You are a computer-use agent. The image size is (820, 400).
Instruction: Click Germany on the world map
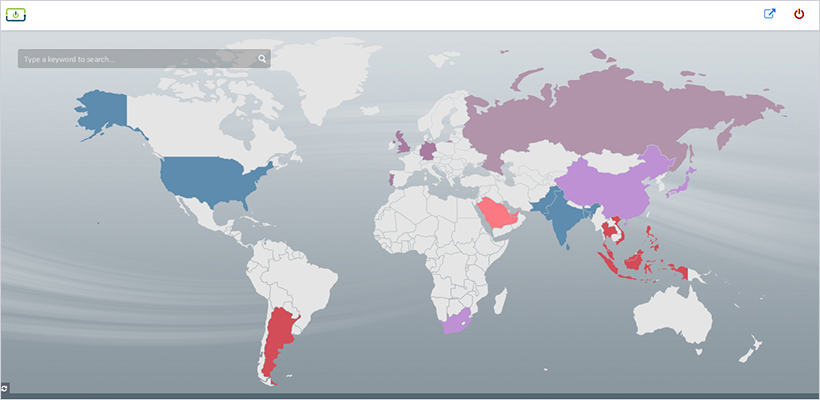429,152
